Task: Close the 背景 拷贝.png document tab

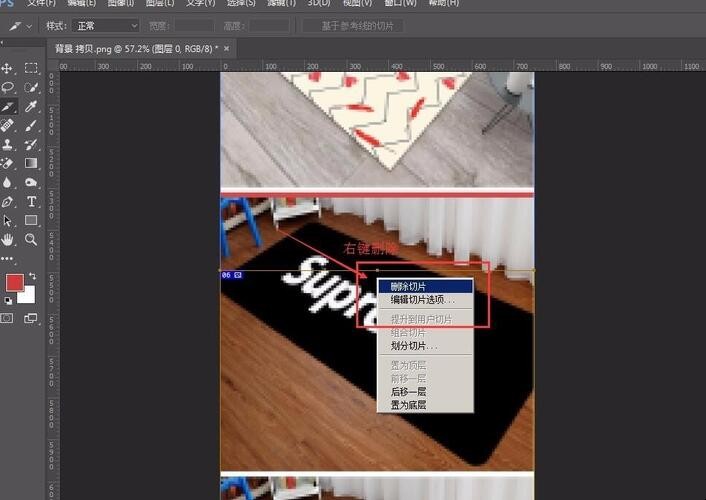Action: click(x=226, y=48)
